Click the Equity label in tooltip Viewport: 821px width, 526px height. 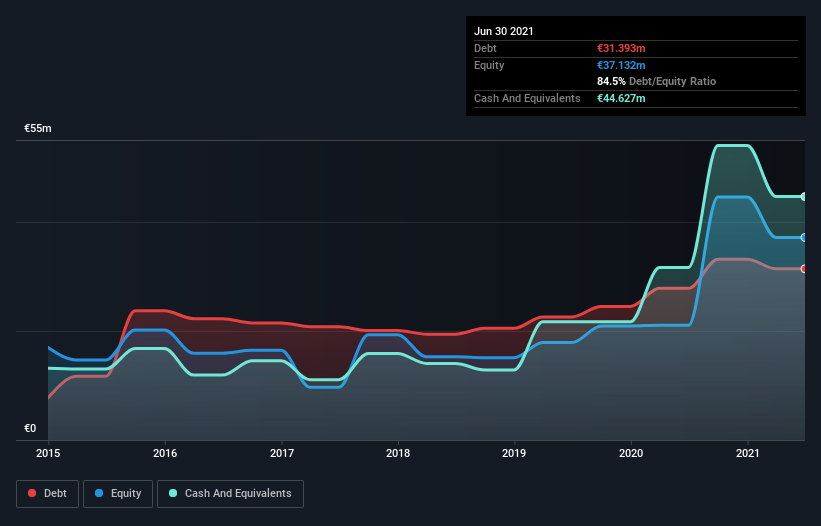[489, 65]
